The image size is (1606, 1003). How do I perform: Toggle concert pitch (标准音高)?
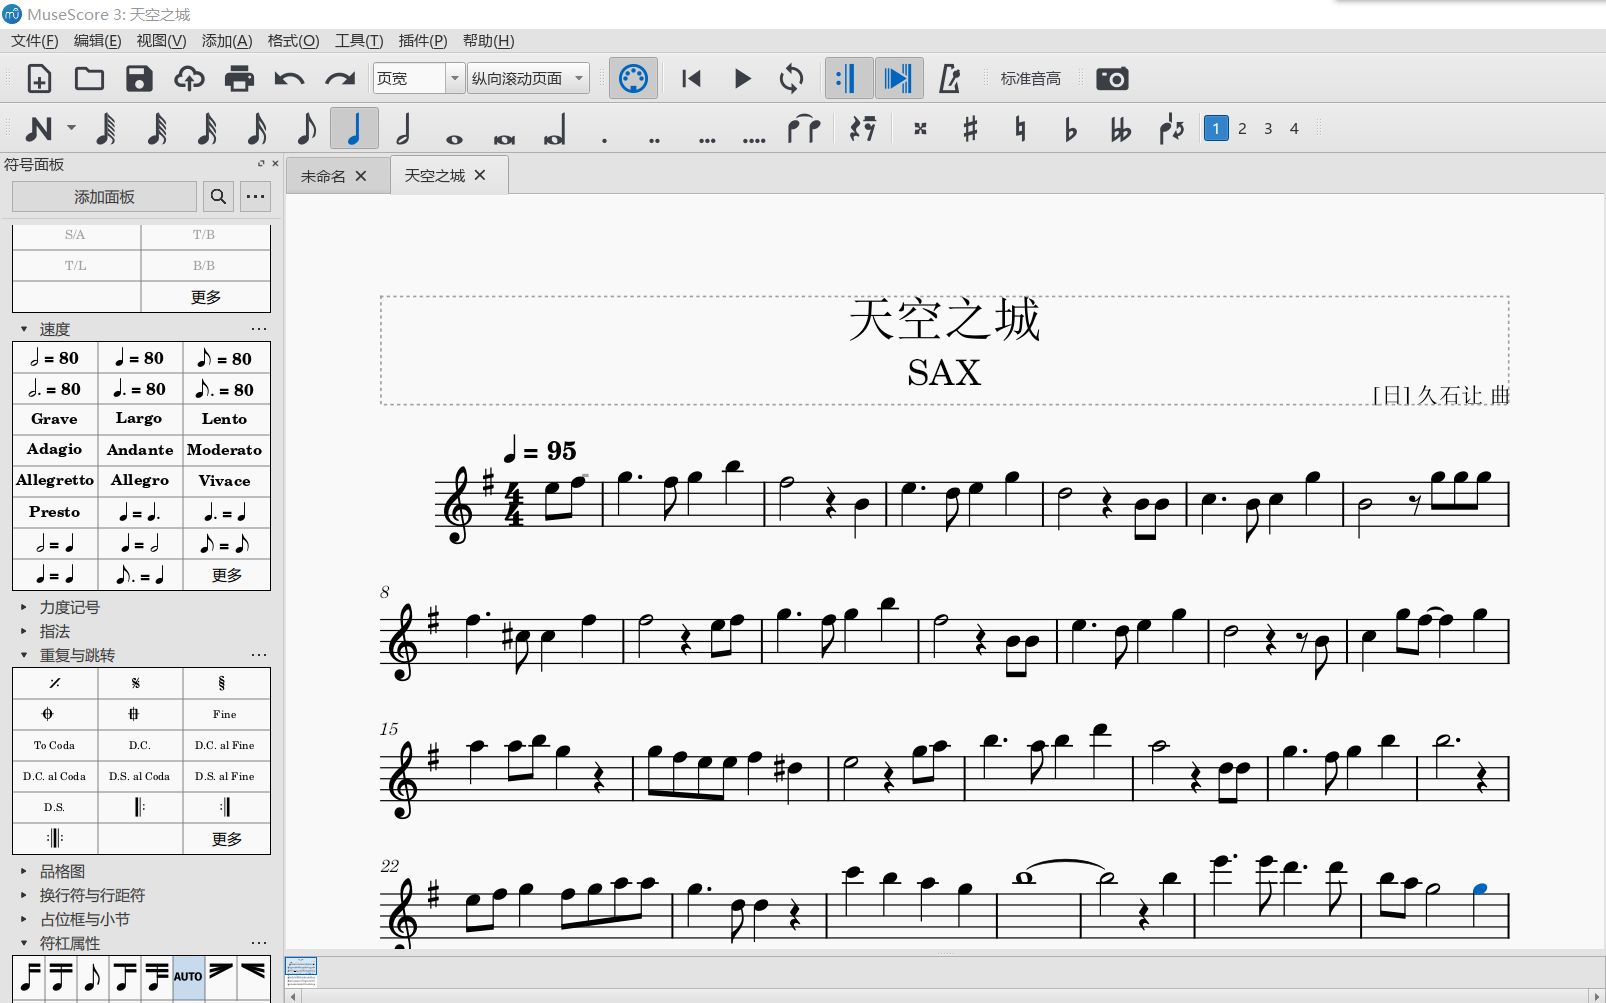pyautogui.click(x=1030, y=78)
